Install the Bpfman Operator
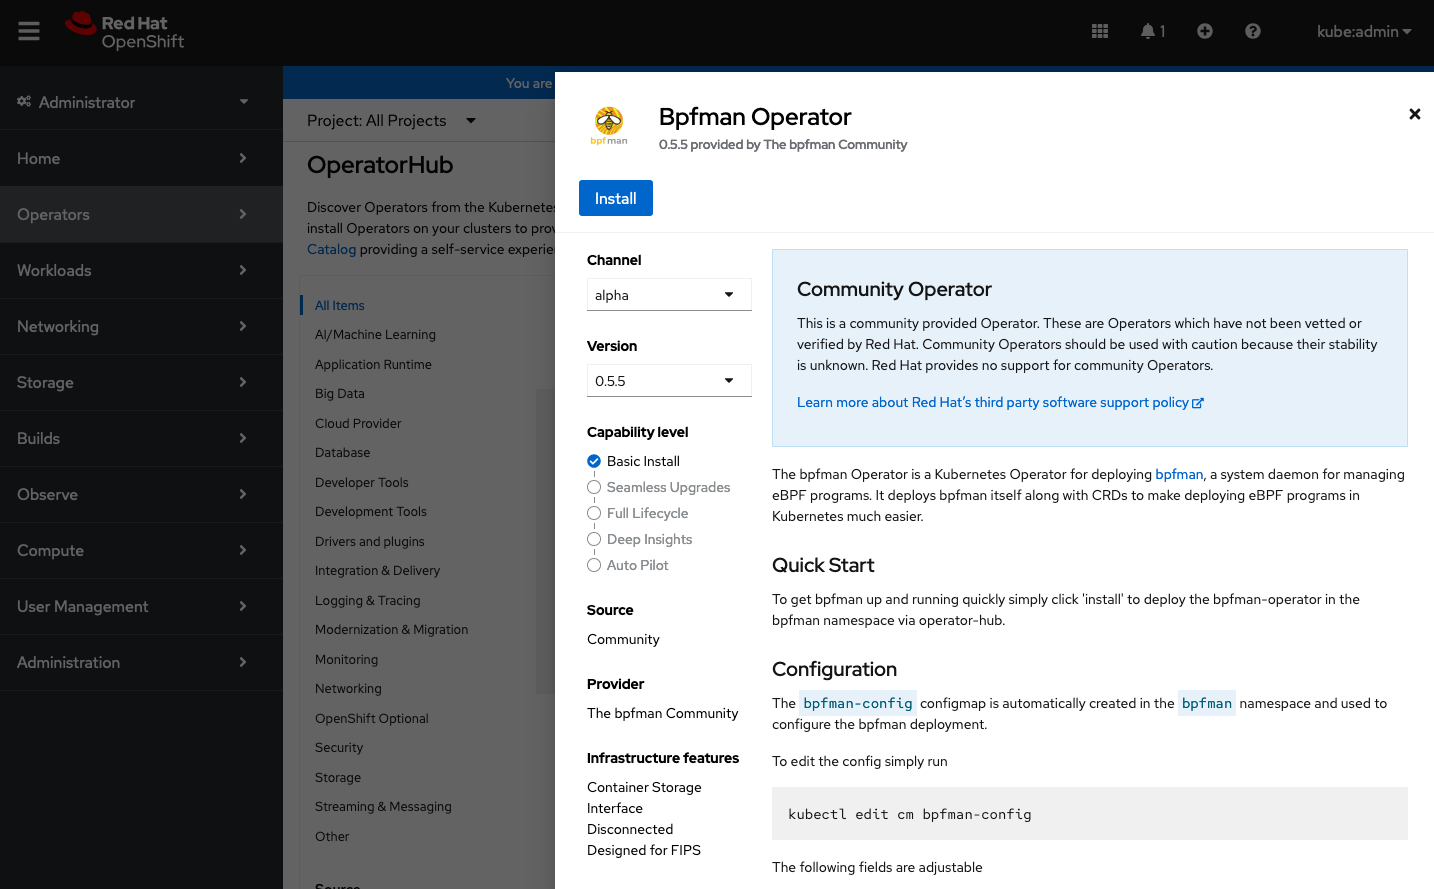The height and width of the screenshot is (889, 1434). coord(615,198)
